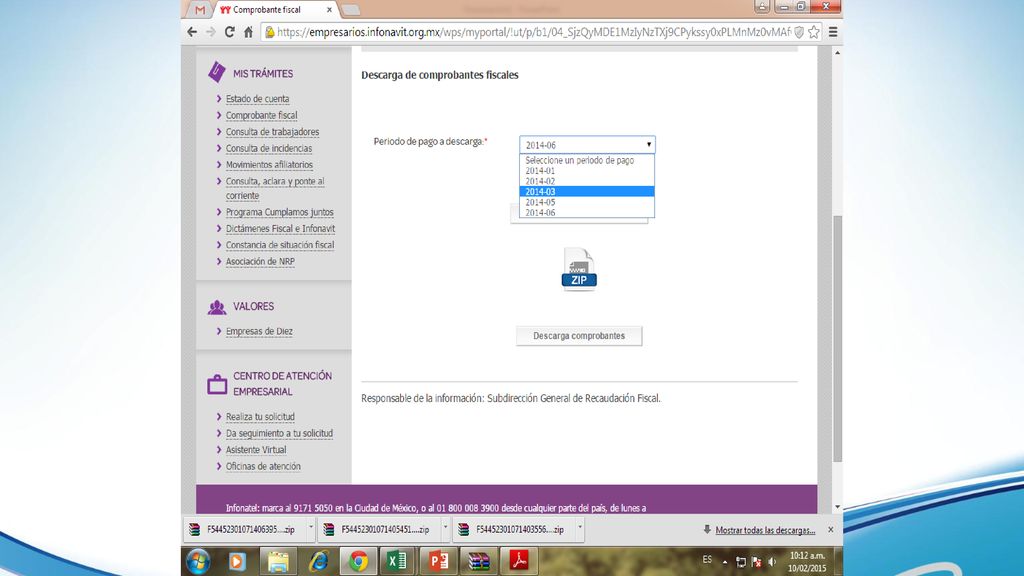Open Empresas de Diez link
This screenshot has width=1024, height=576.
[259, 331]
